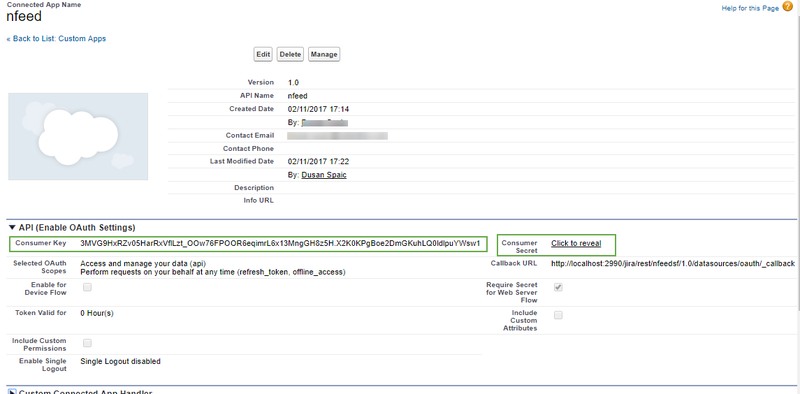Click the Edit button
This screenshot has width=800, height=394.
click(263, 55)
